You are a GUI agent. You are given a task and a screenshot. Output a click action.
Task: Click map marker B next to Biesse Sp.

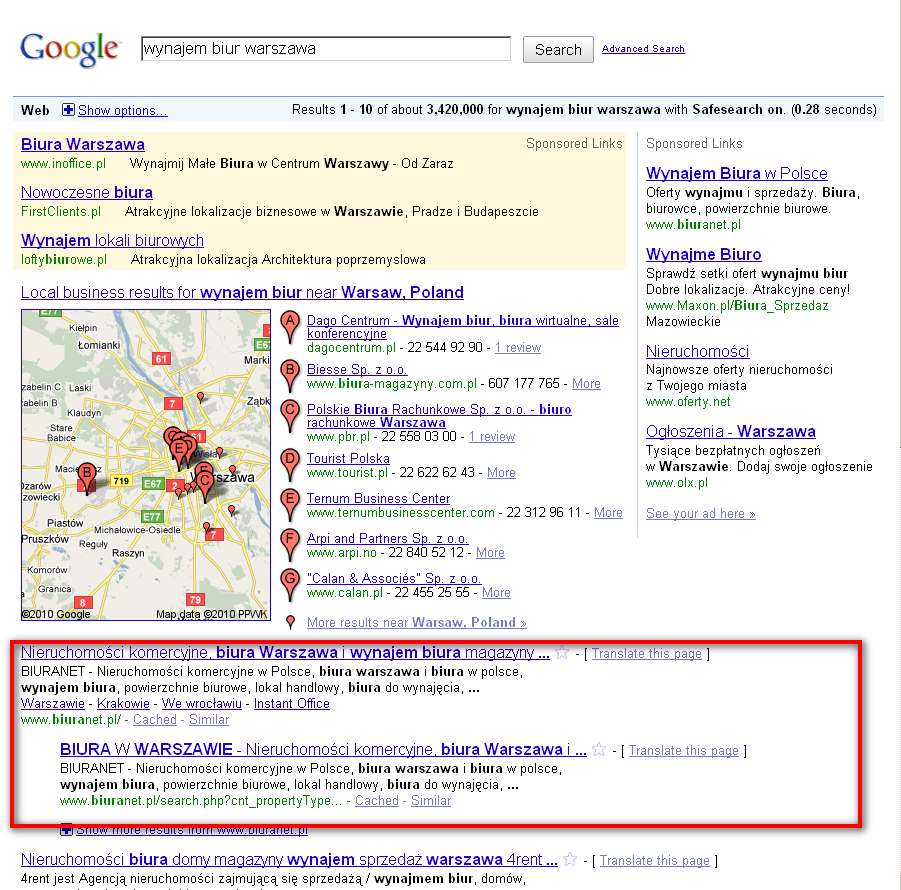(290, 375)
